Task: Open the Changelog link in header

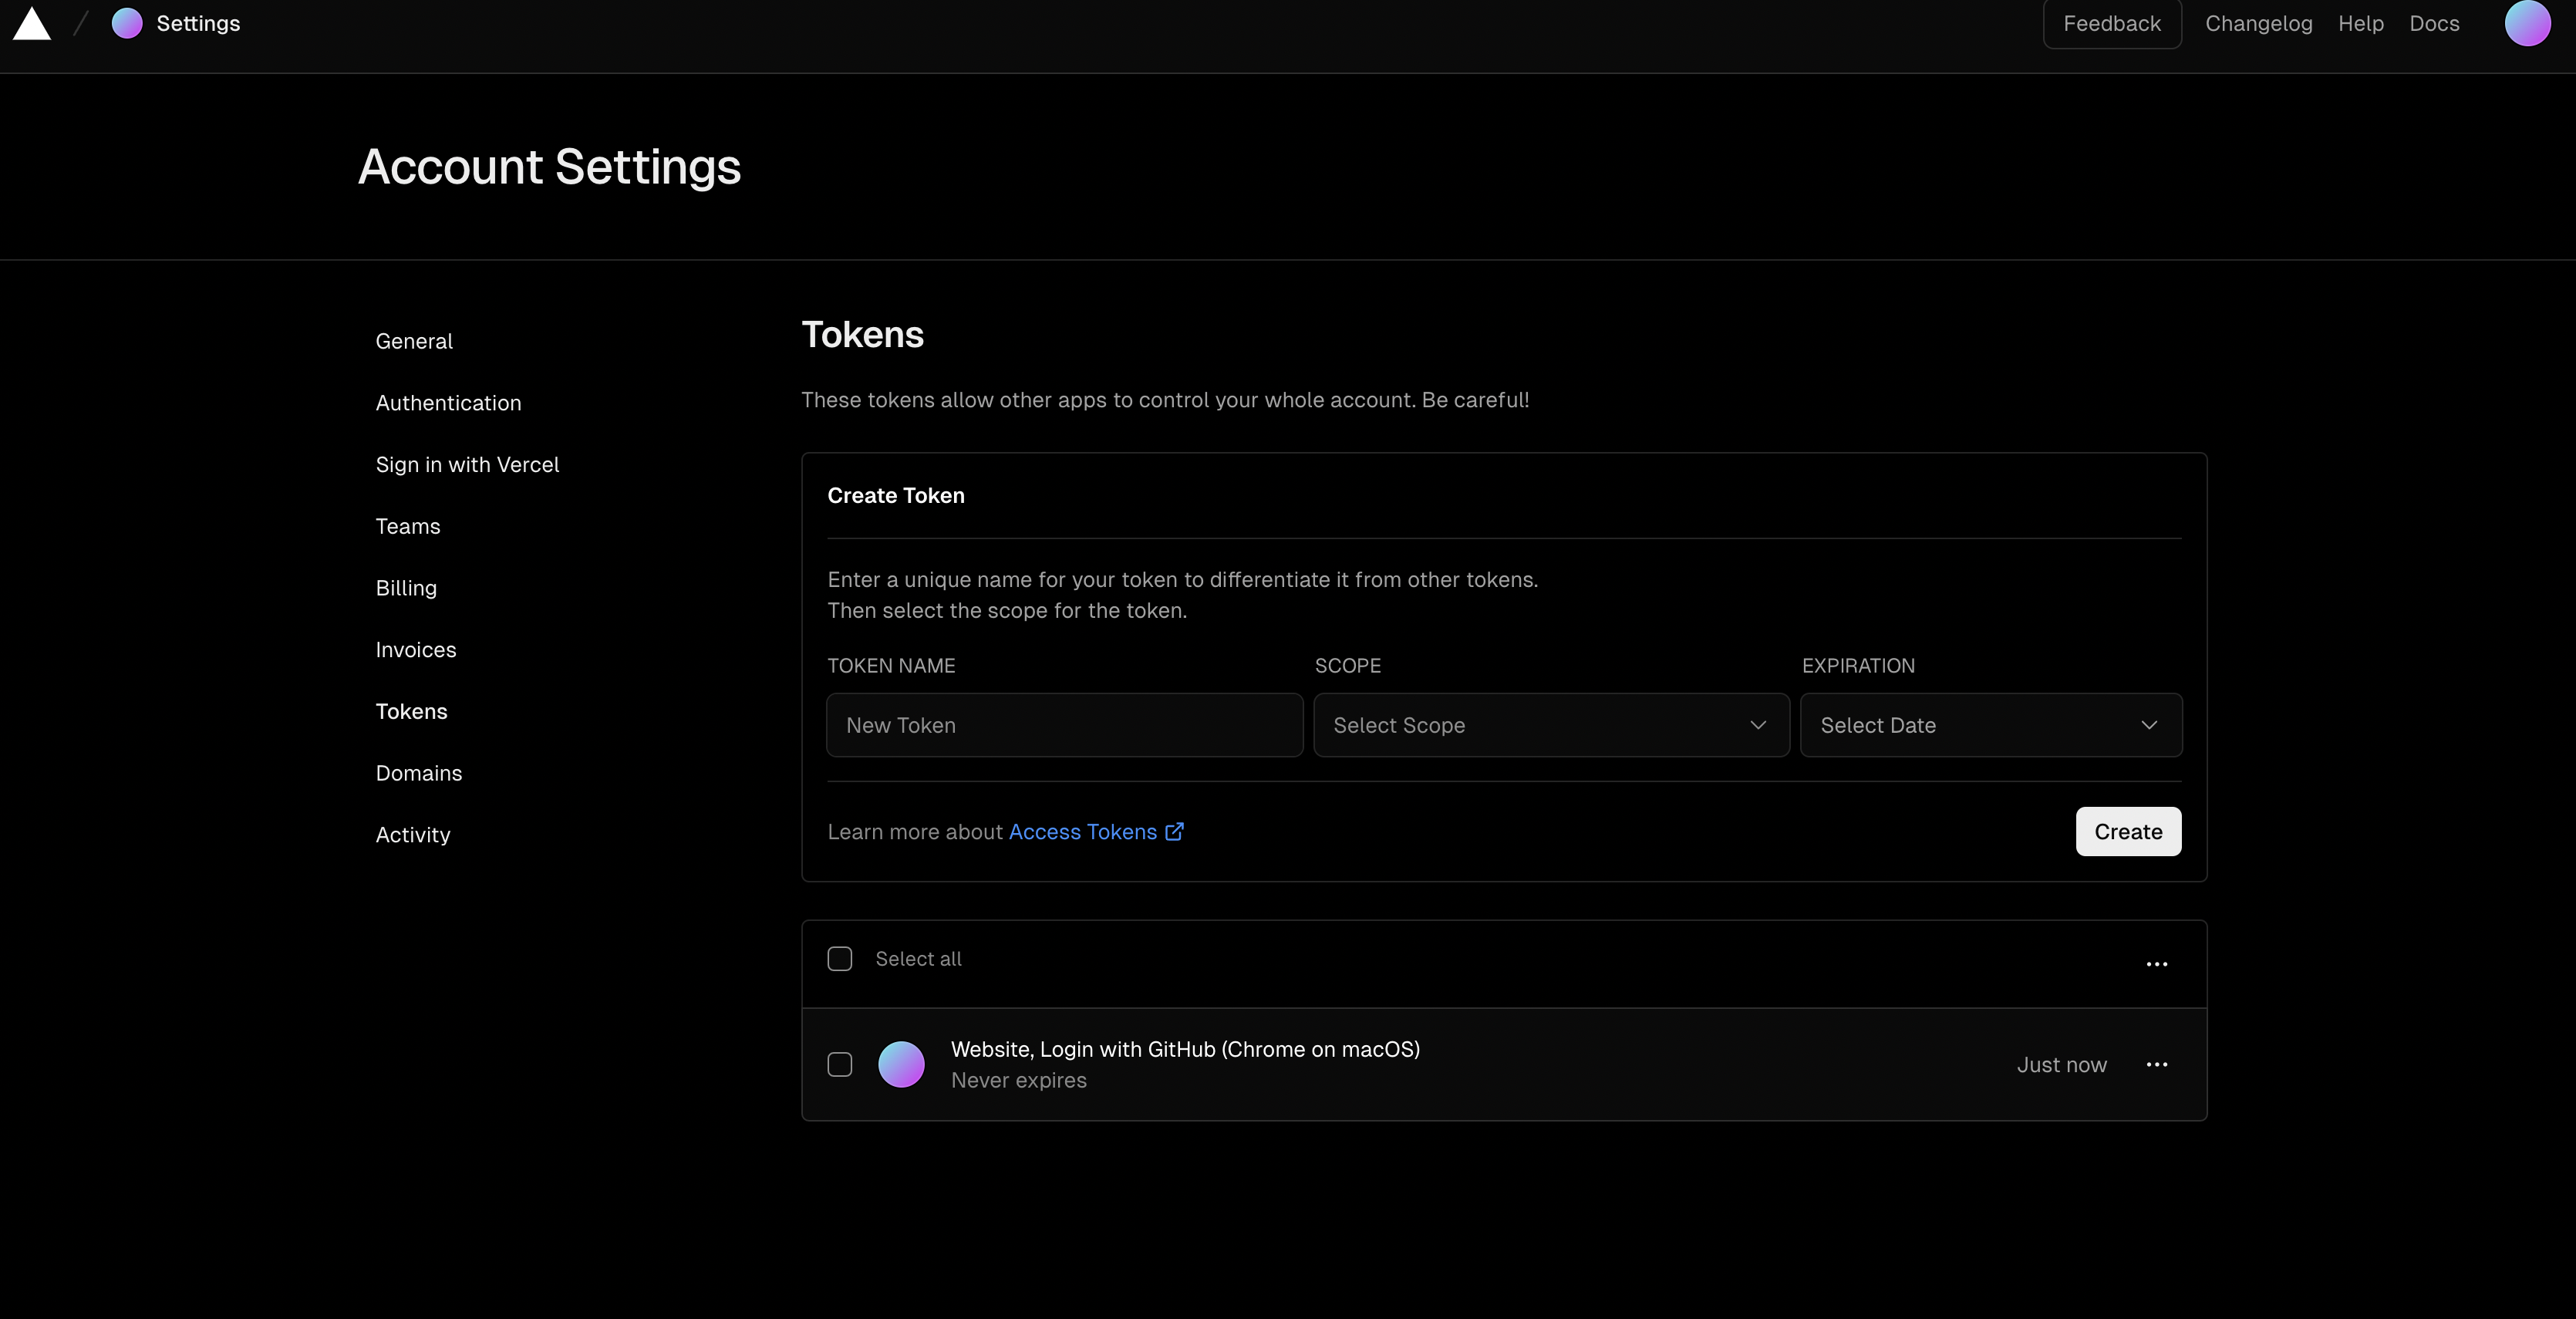Action: coord(2258,24)
